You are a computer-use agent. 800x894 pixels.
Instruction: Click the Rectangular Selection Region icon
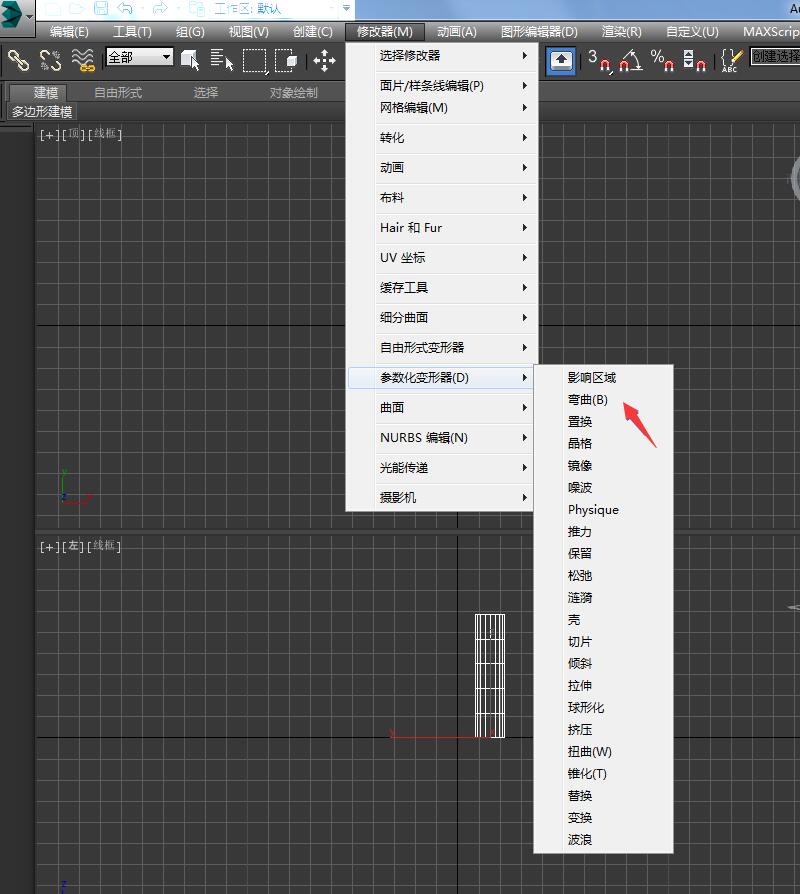(x=255, y=58)
